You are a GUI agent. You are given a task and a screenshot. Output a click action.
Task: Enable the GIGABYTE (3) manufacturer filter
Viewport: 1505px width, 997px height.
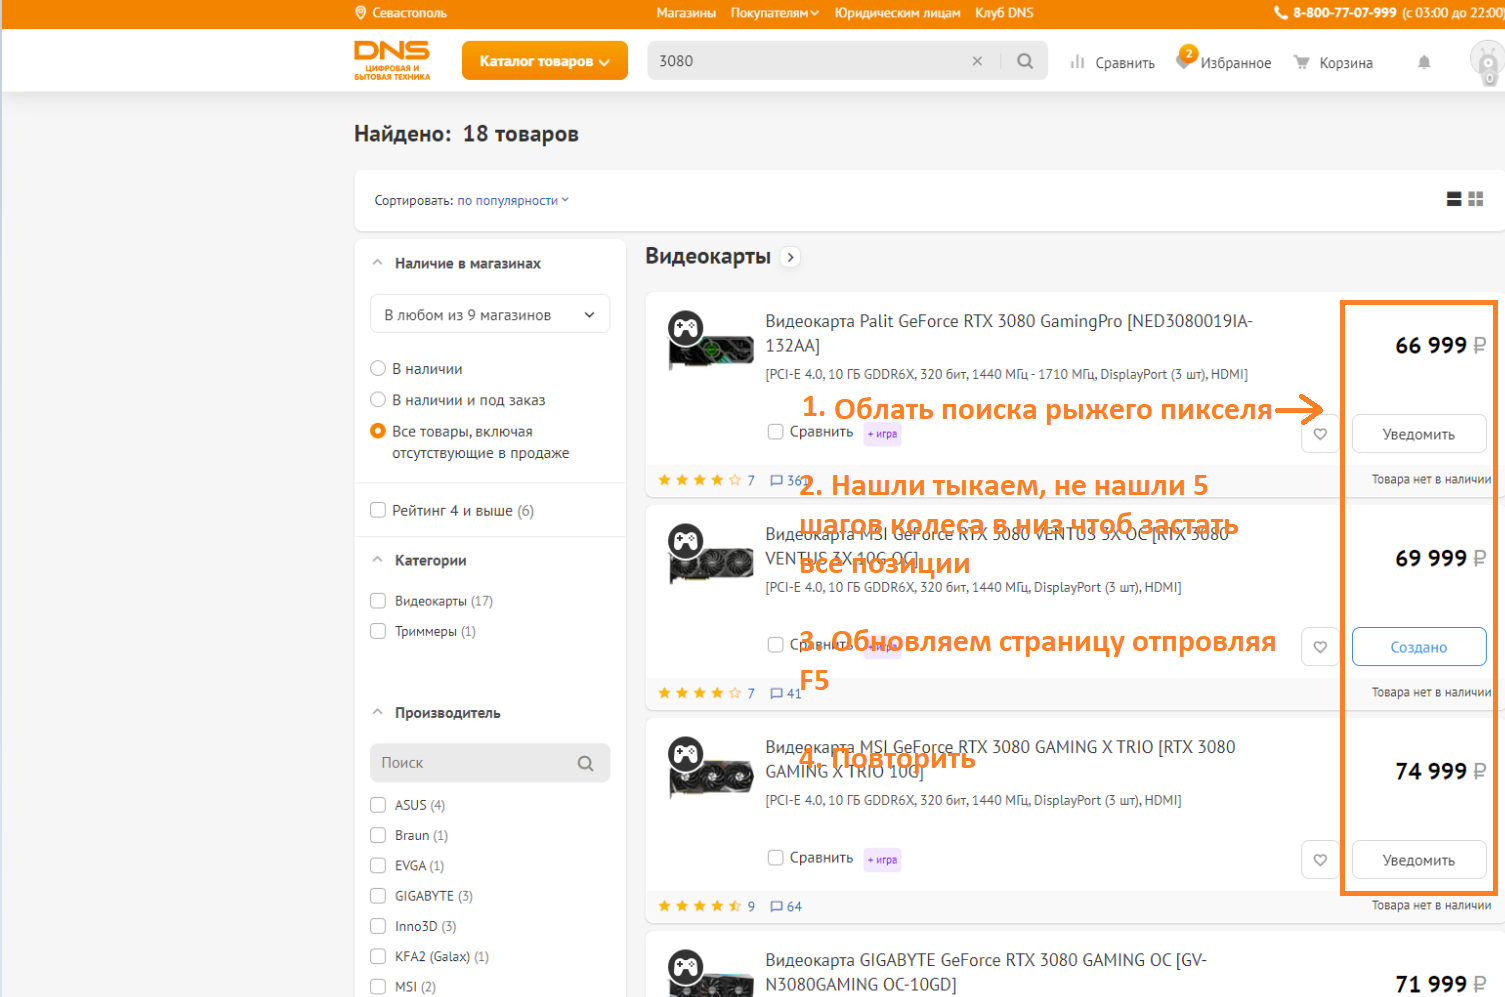point(378,896)
